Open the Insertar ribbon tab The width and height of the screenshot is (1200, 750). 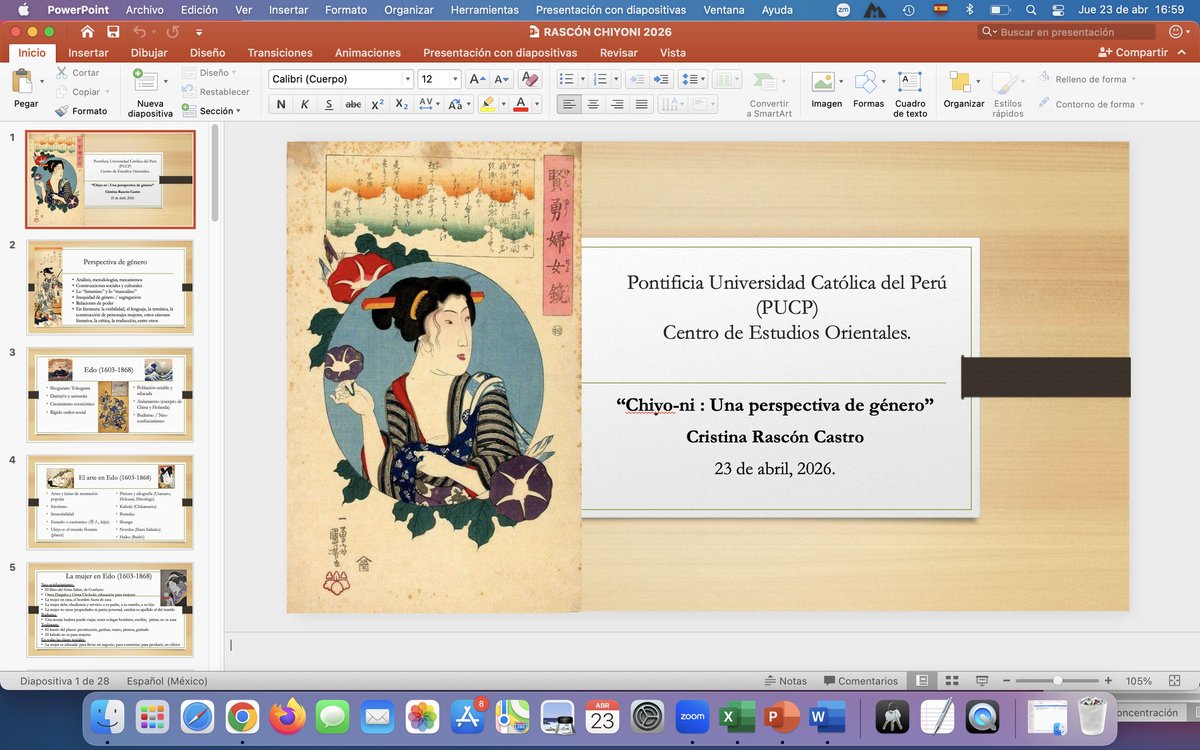[x=88, y=53]
